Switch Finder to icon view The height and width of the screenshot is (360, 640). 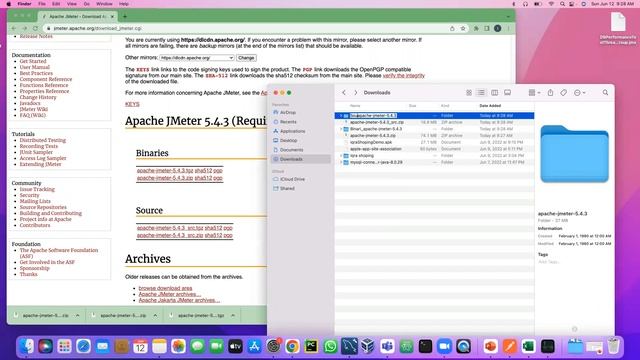[469, 93]
